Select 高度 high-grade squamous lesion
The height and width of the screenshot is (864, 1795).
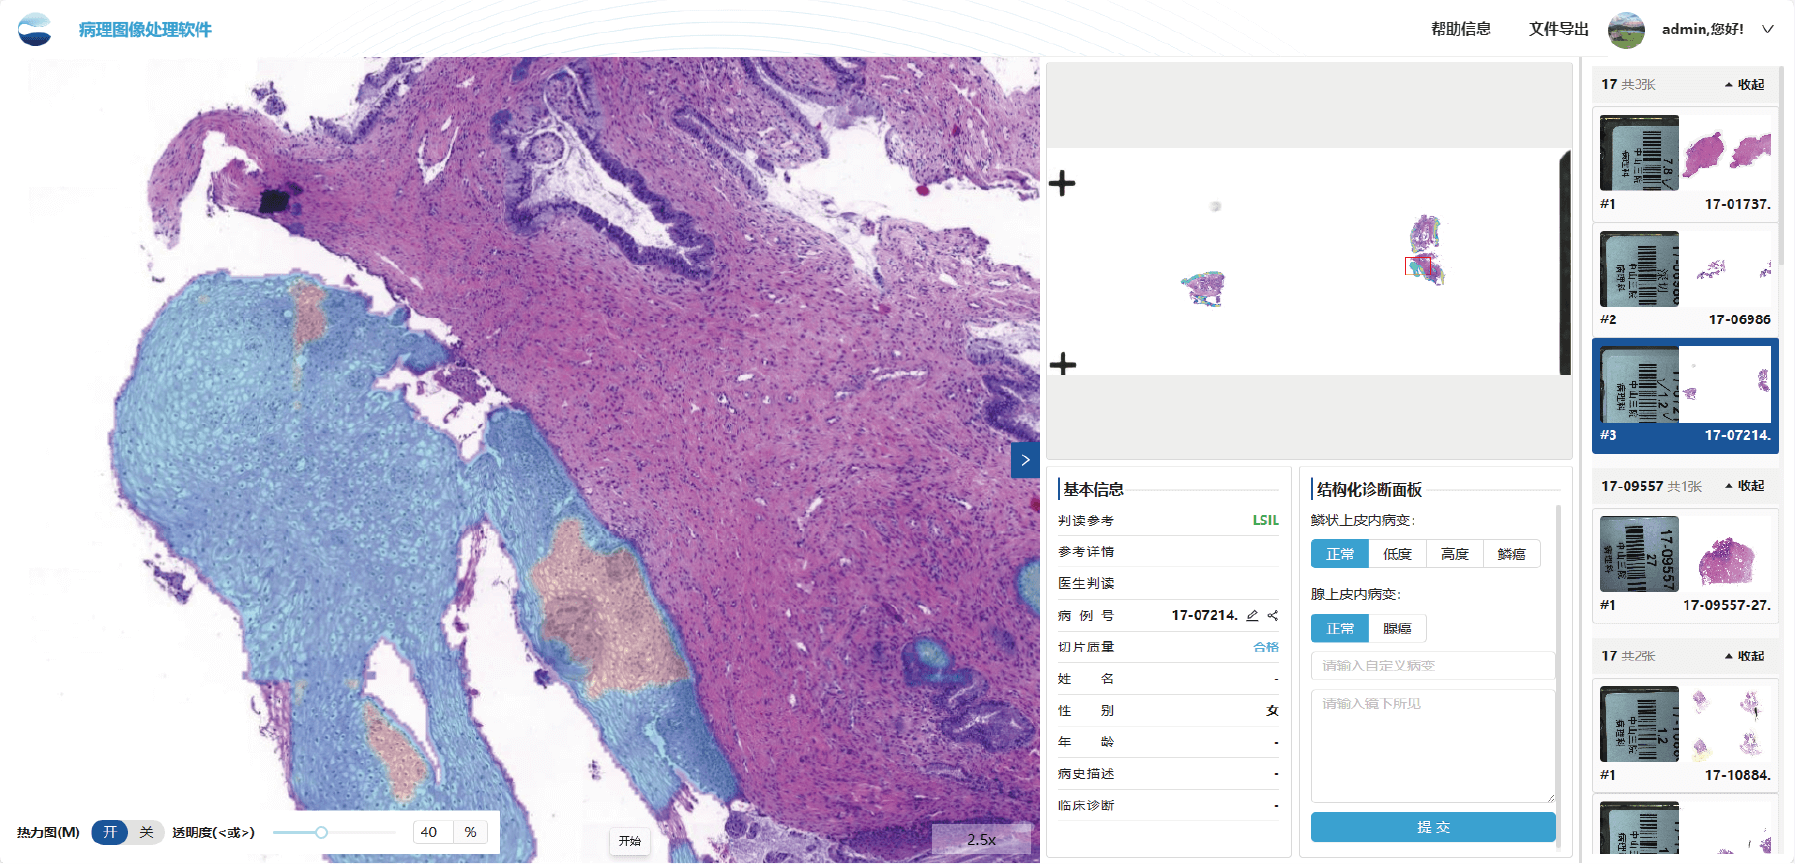tap(1454, 554)
